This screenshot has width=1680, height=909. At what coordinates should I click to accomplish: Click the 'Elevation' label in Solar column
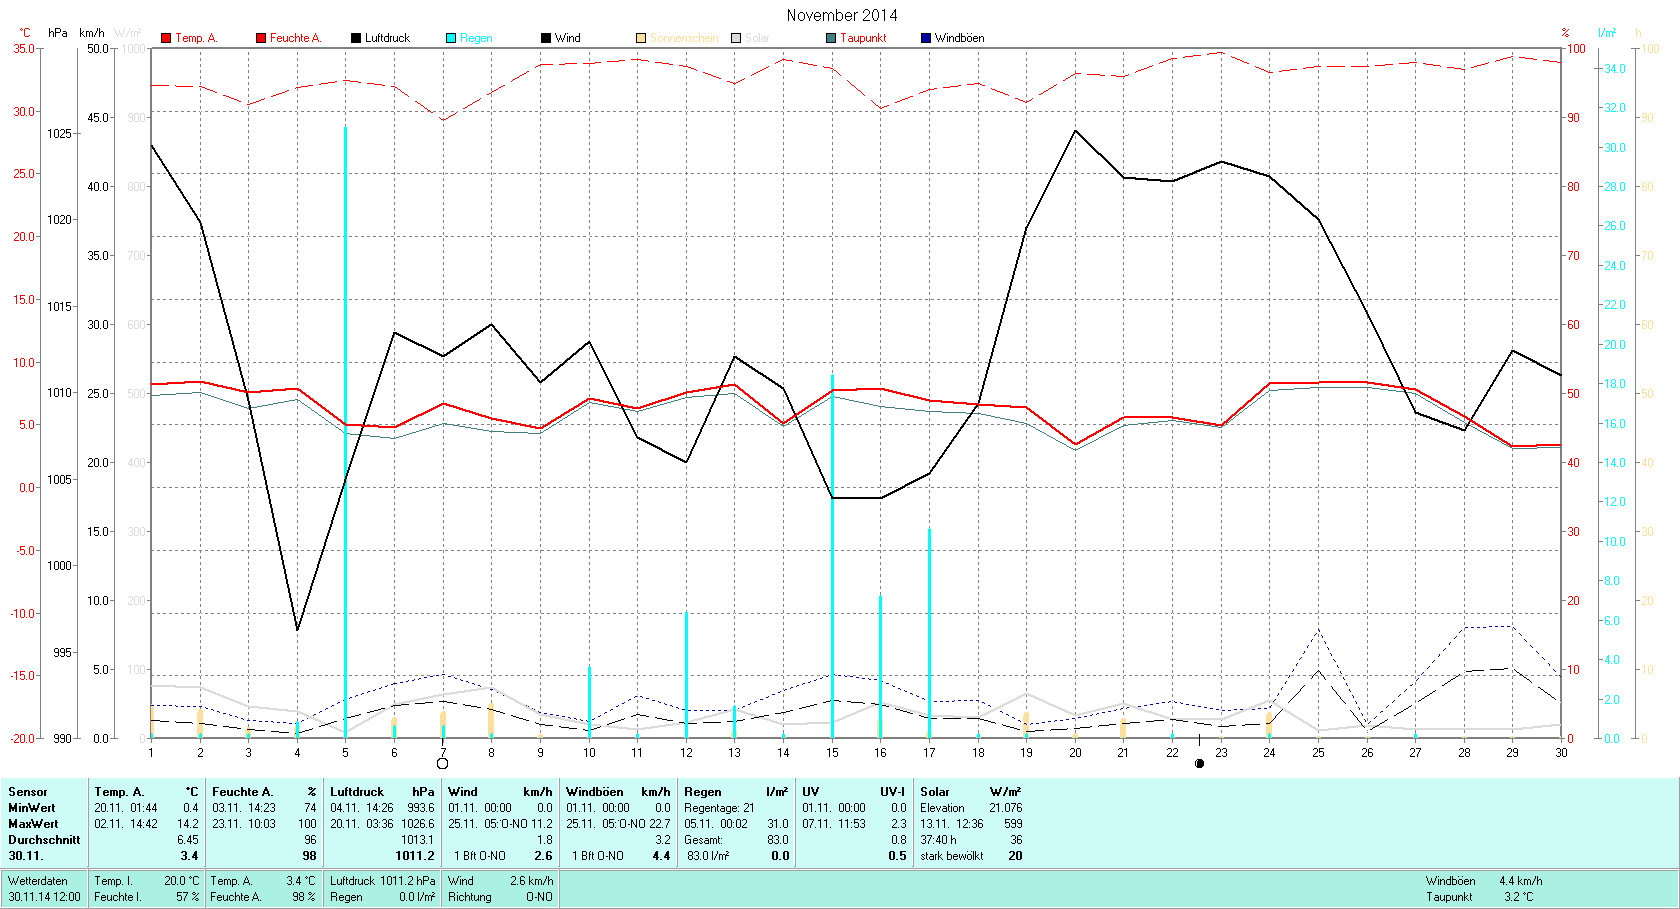[x=942, y=808]
